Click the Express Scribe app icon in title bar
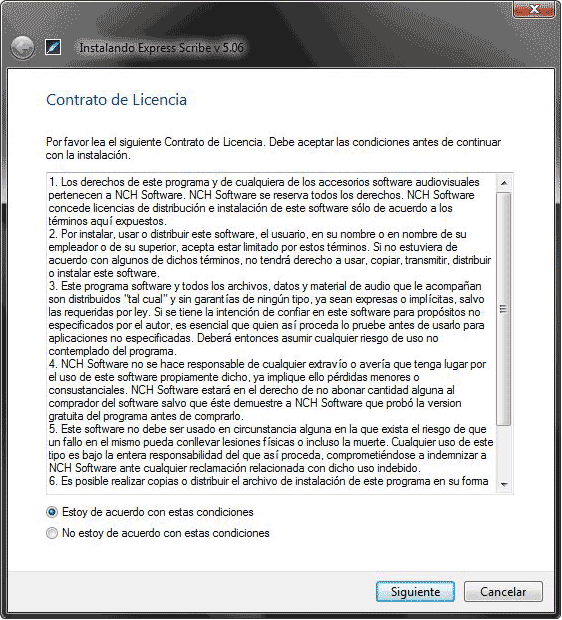562x620 pixels. point(53,47)
